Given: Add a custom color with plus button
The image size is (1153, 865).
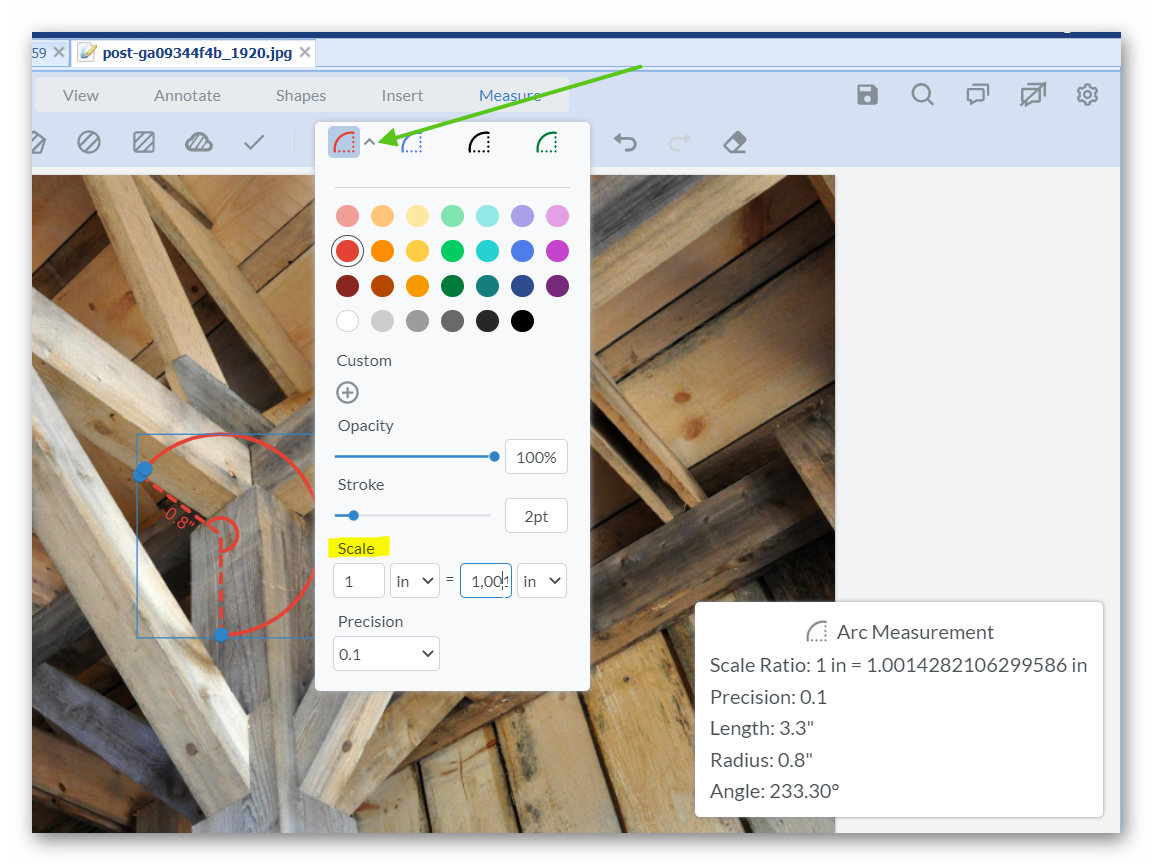Looking at the screenshot, I should [x=348, y=393].
